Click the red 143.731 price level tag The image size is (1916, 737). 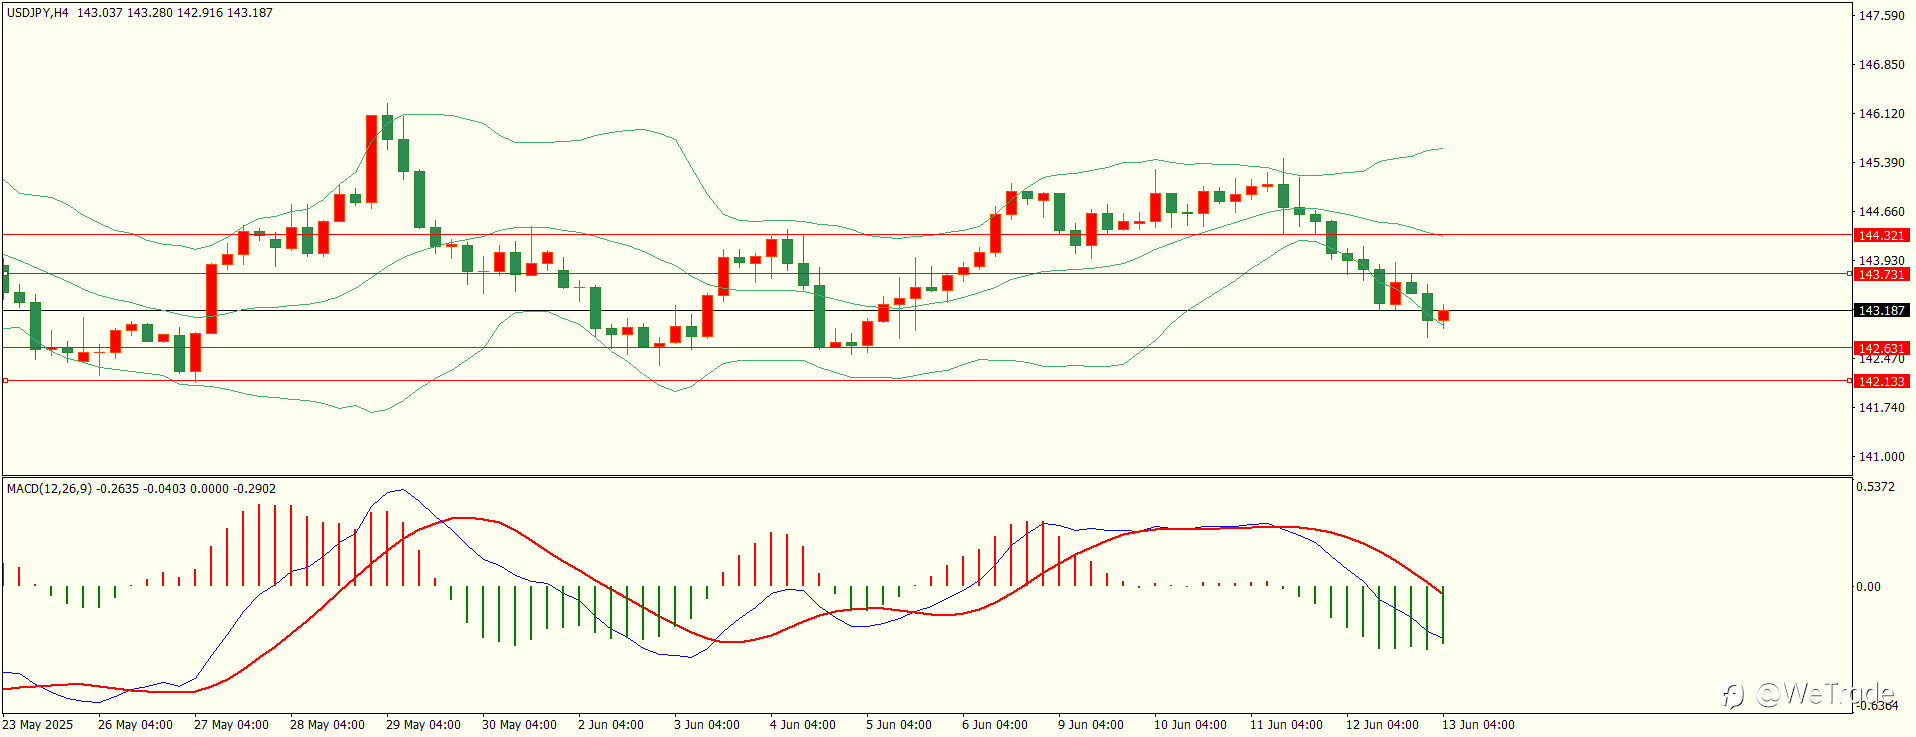(x=1881, y=274)
